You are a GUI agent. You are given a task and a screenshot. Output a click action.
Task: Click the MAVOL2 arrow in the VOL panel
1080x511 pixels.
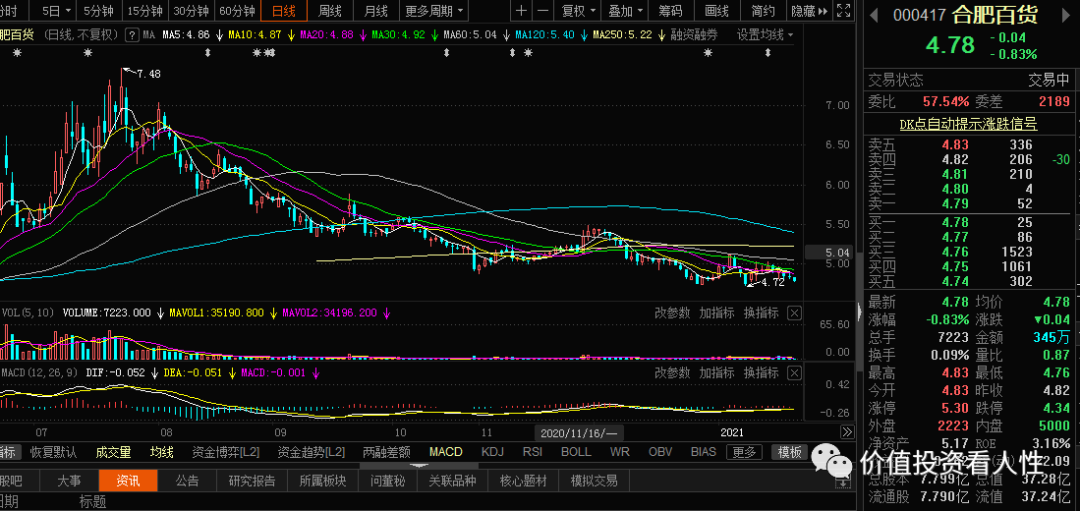point(386,313)
